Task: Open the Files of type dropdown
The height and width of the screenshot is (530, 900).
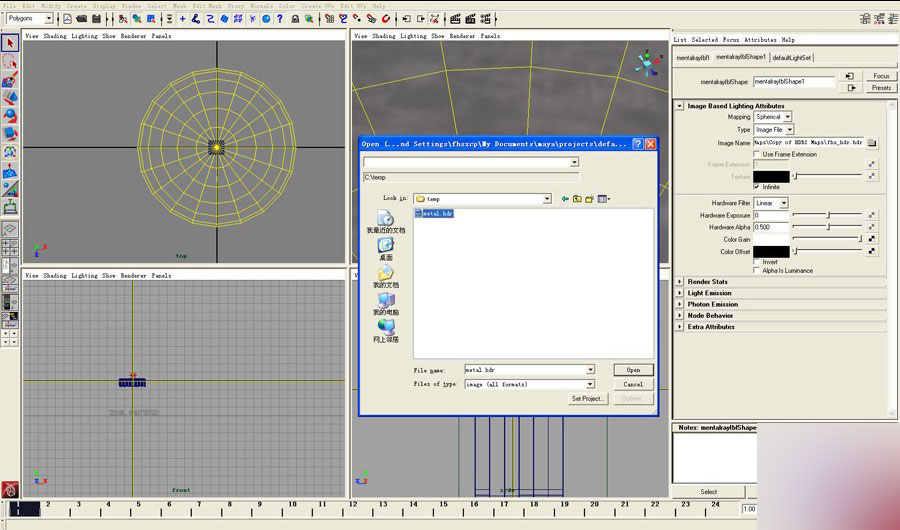Action: [590, 384]
